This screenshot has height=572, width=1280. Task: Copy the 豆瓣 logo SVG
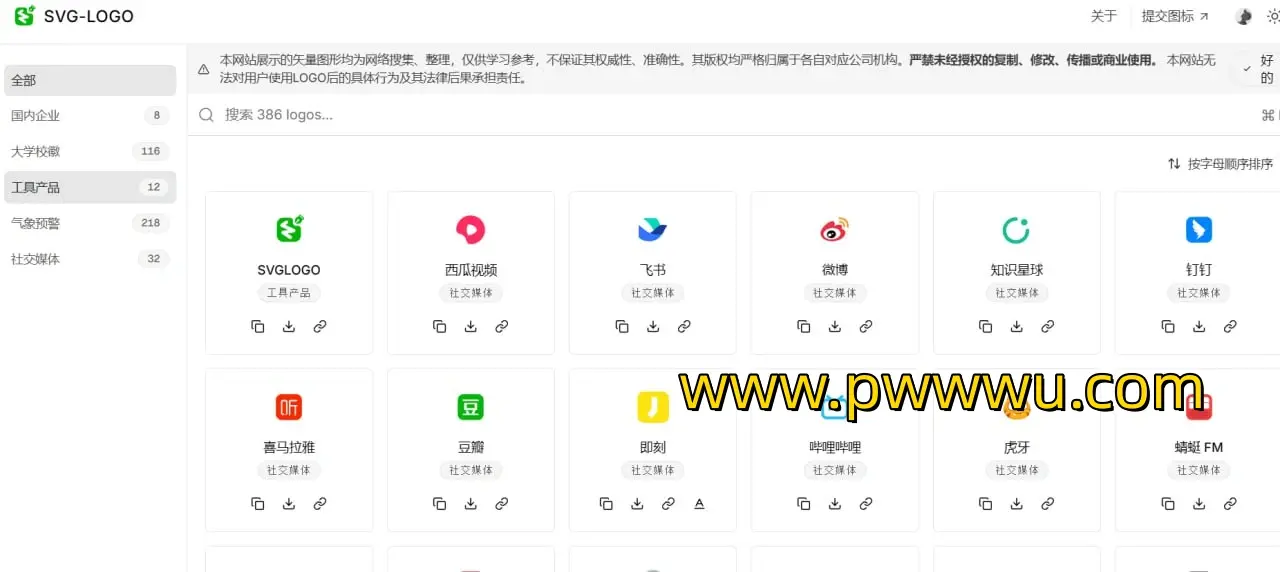point(440,504)
